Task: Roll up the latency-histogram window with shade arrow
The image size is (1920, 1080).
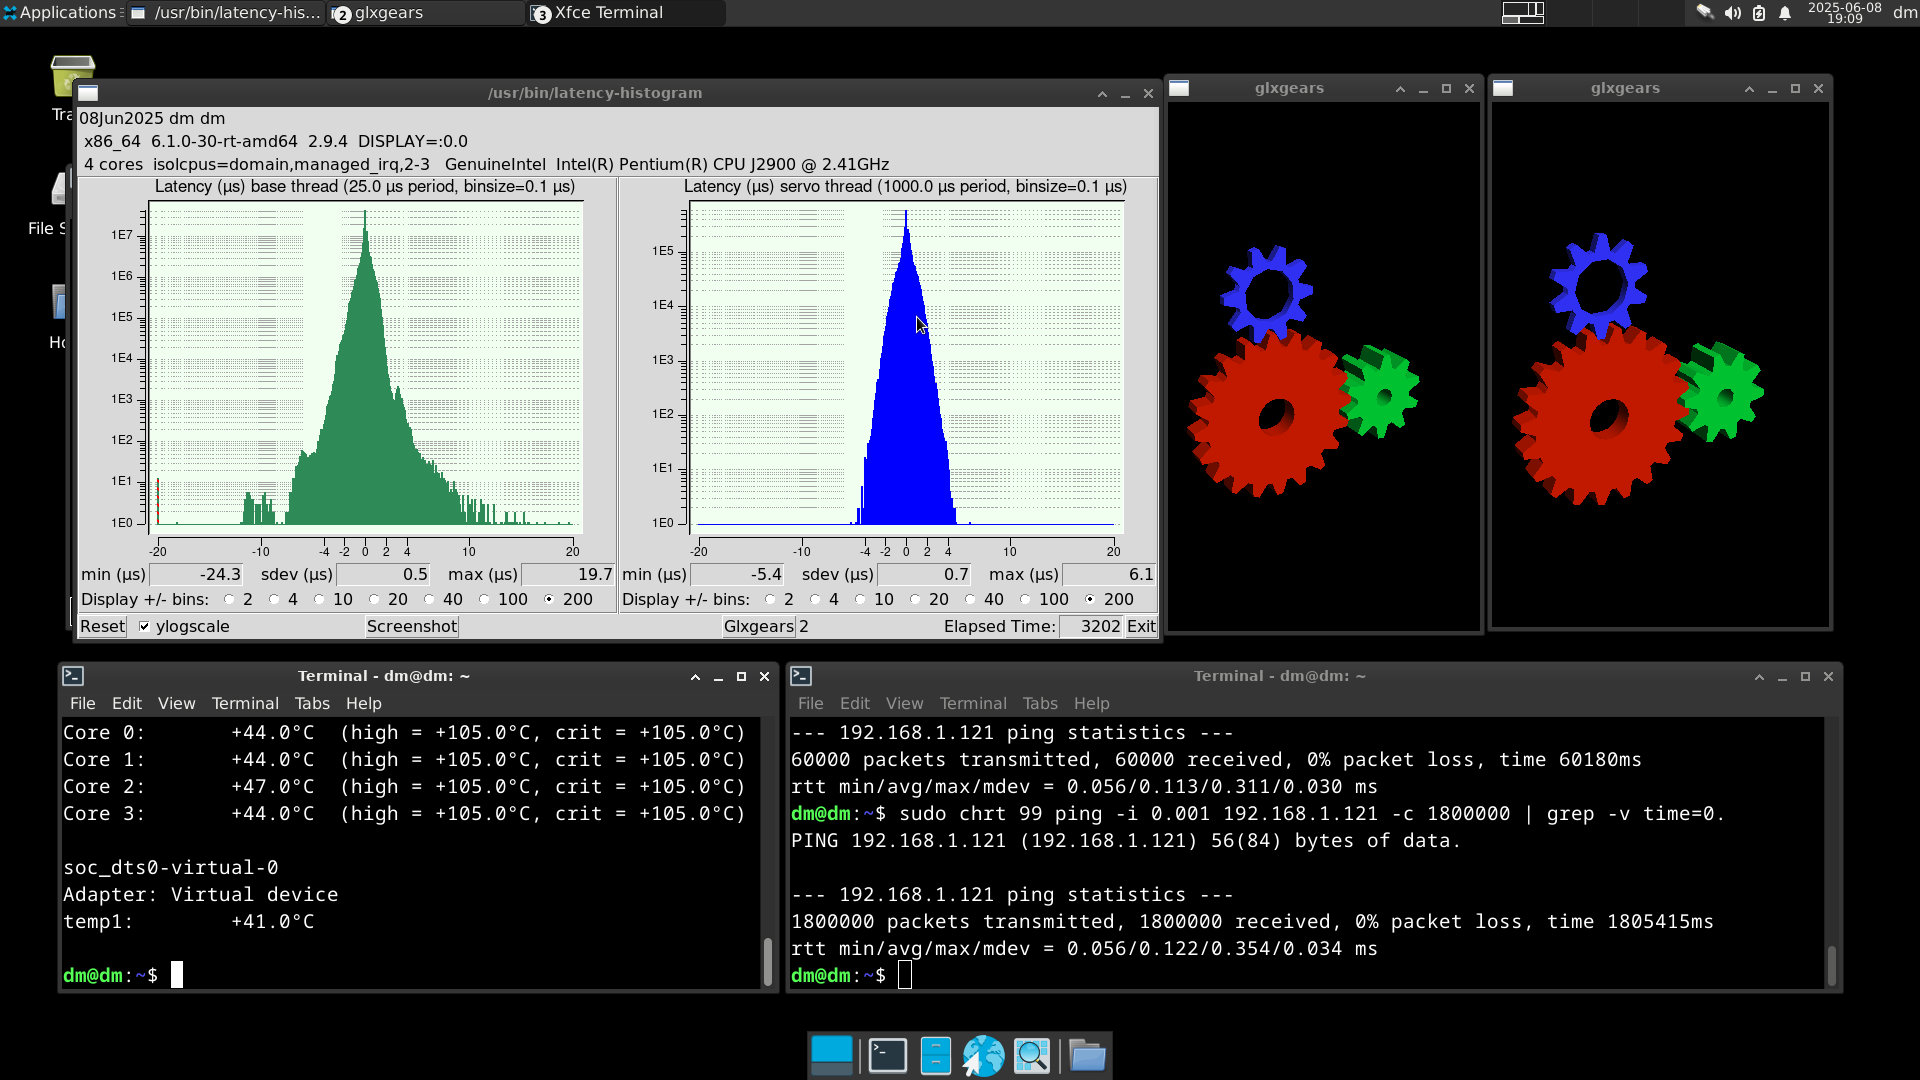Action: 1102,93
